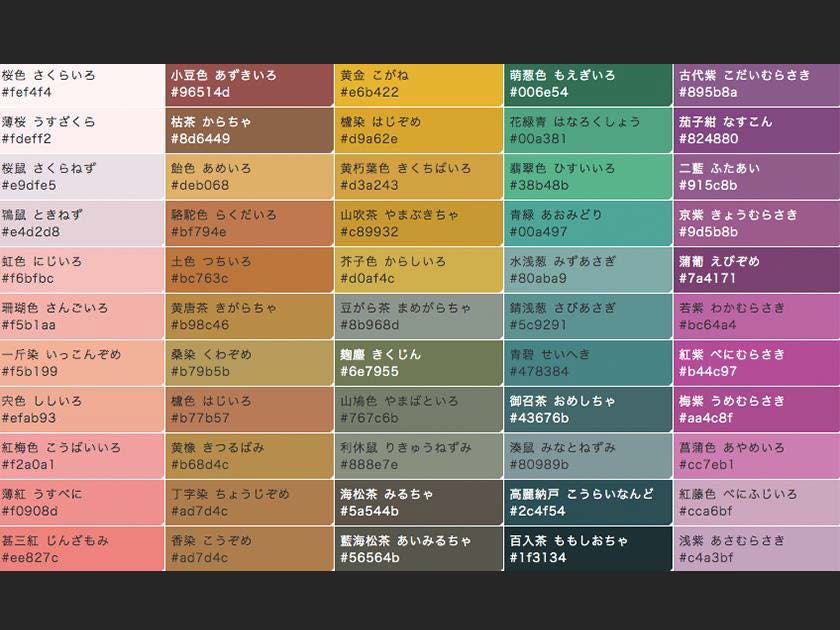Choose the 青碧 せいへき #478384 swatch

coord(587,363)
